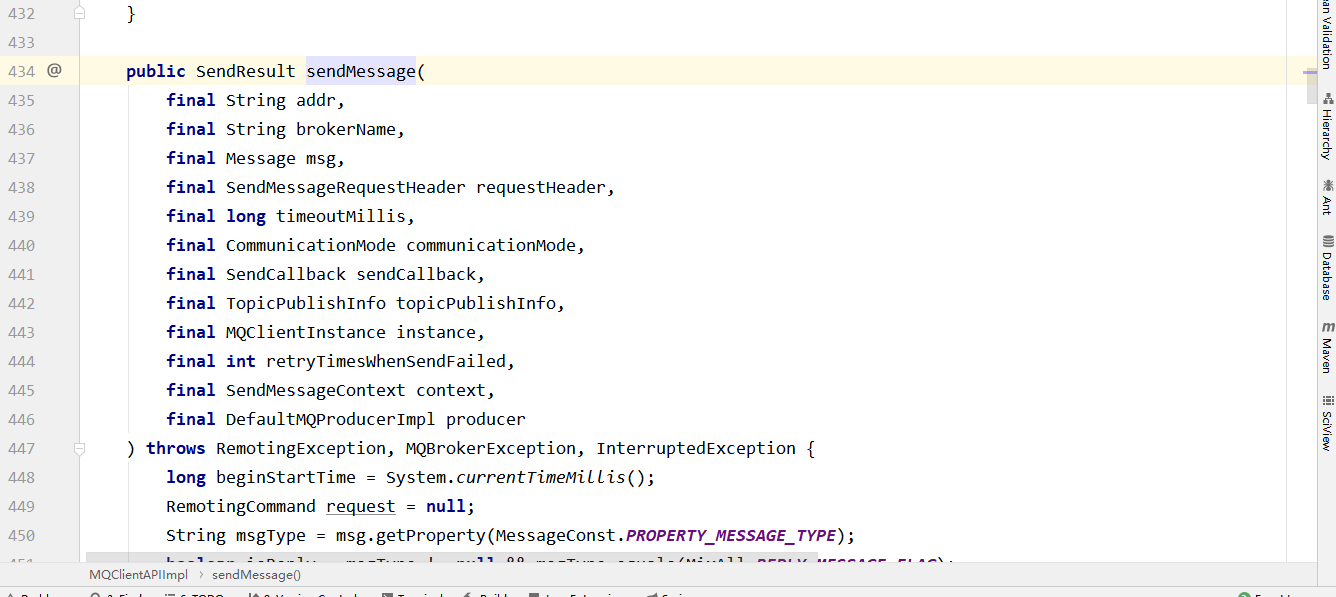
Task: Click 'RemotingException' in the throws clause
Action: coord(301,448)
